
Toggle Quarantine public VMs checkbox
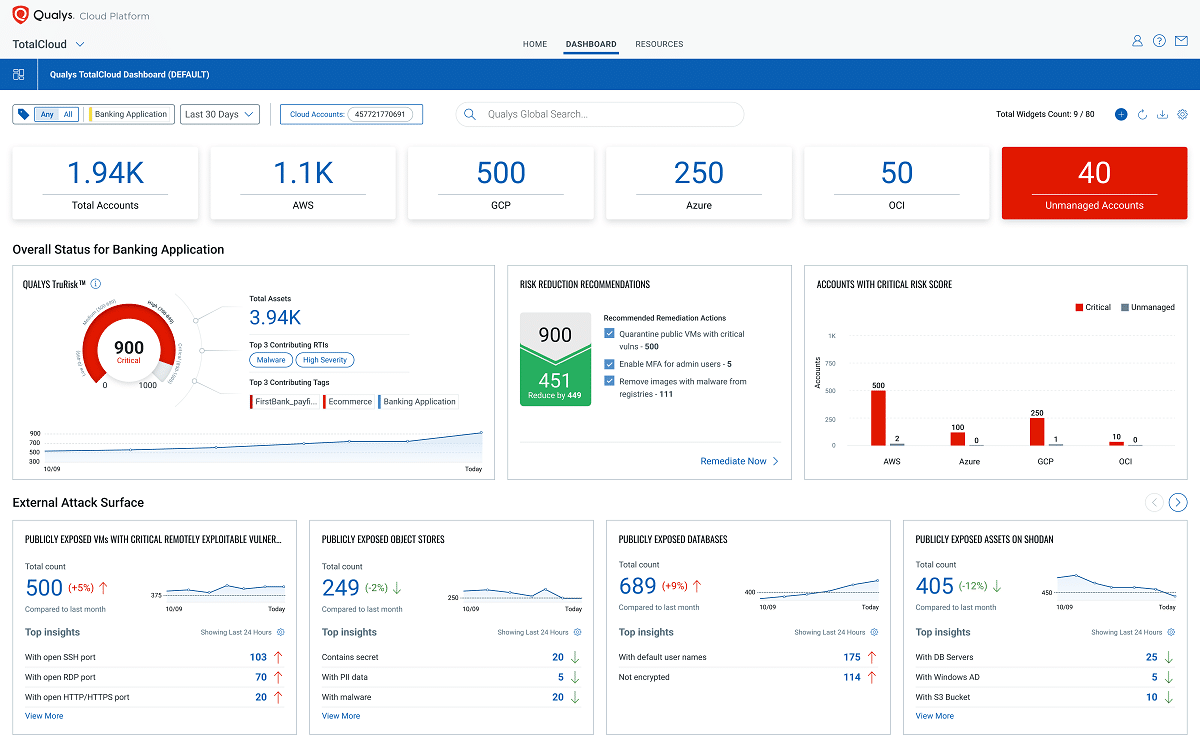[610, 334]
